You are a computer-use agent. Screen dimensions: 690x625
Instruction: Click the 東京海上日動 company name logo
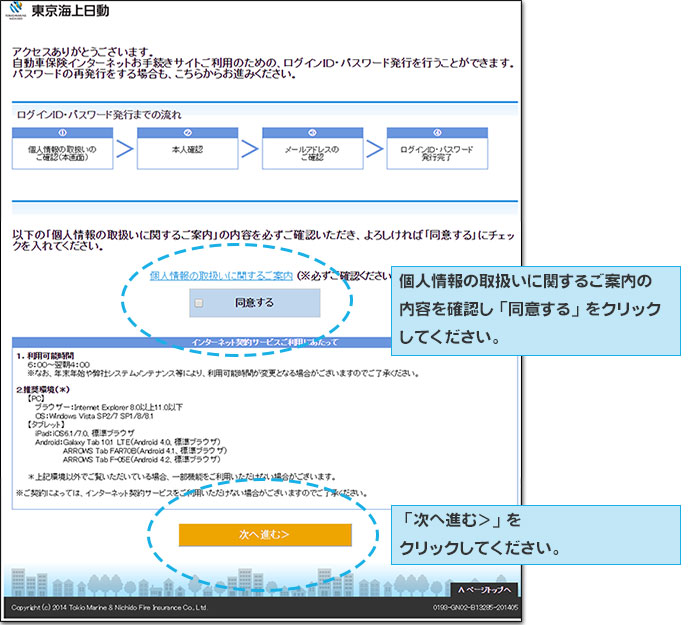[72, 13]
